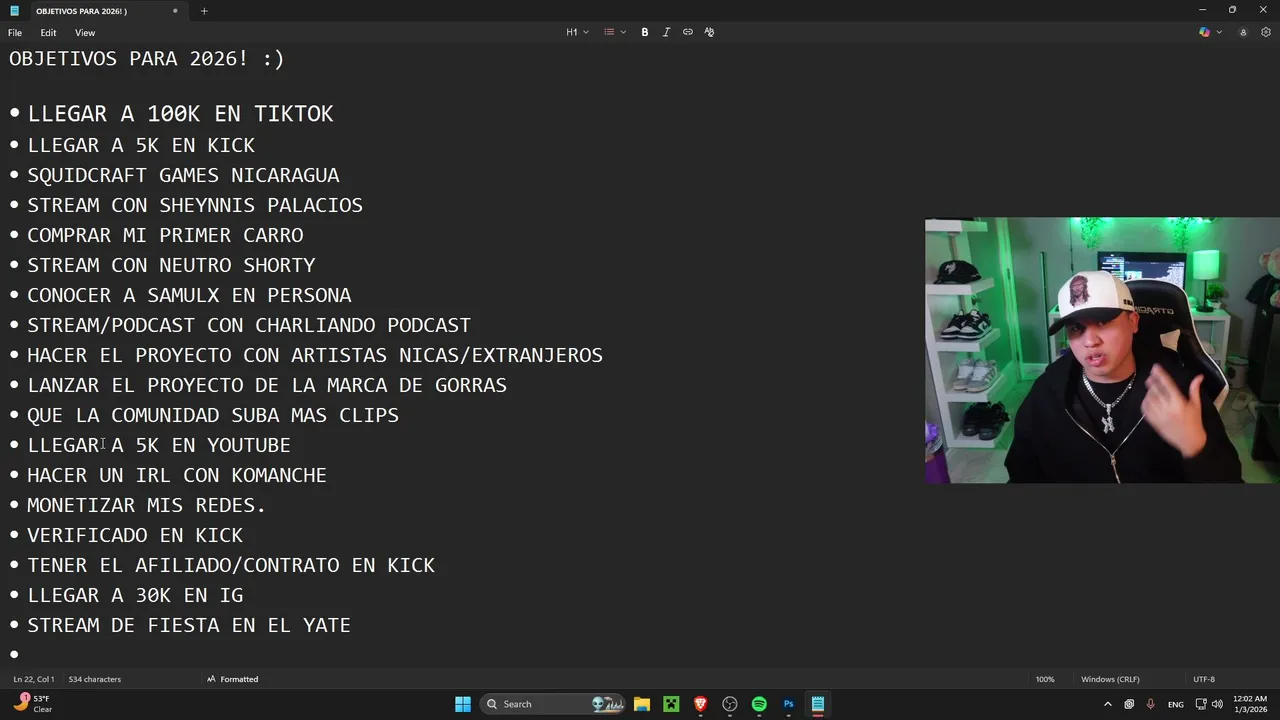The image size is (1280, 720).
Task: Click the line STREAM CON SHEYNNIS PALACIOS
Action: tap(195, 205)
